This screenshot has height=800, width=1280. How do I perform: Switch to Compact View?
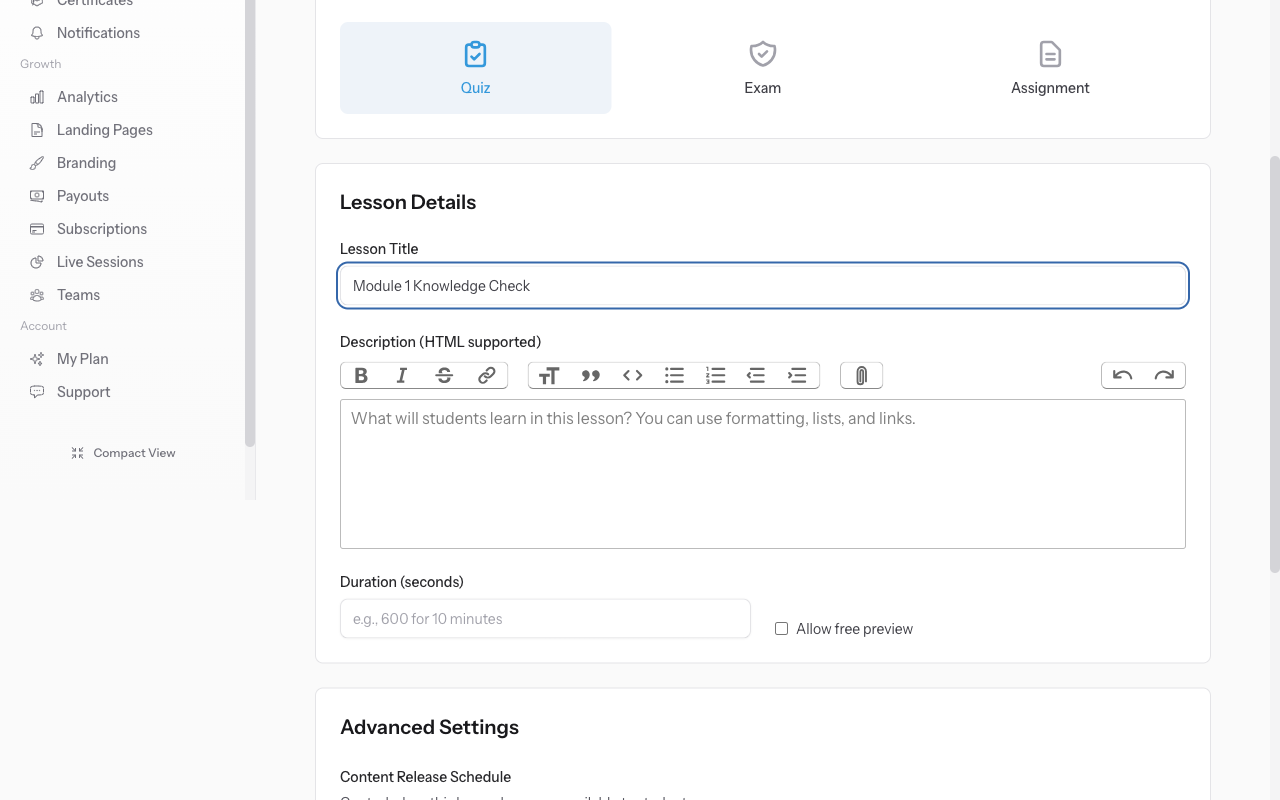(x=122, y=452)
